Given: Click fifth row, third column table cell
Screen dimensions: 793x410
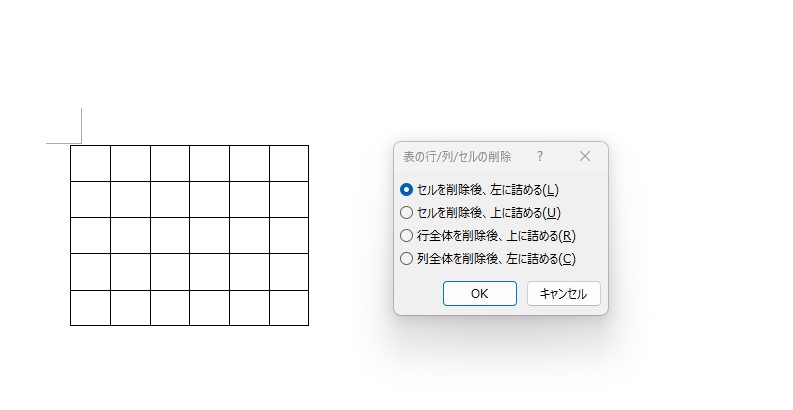Looking at the screenshot, I should tap(170, 308).
